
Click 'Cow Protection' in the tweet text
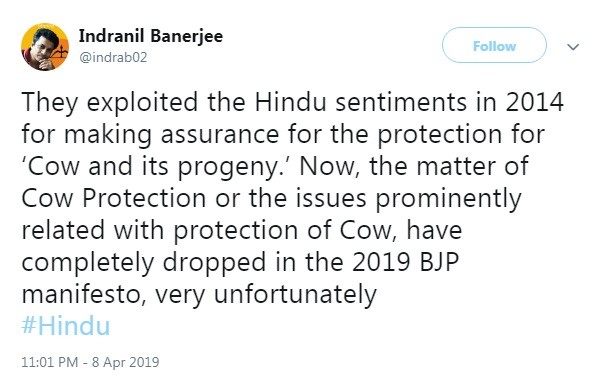(x=114, y=198)
